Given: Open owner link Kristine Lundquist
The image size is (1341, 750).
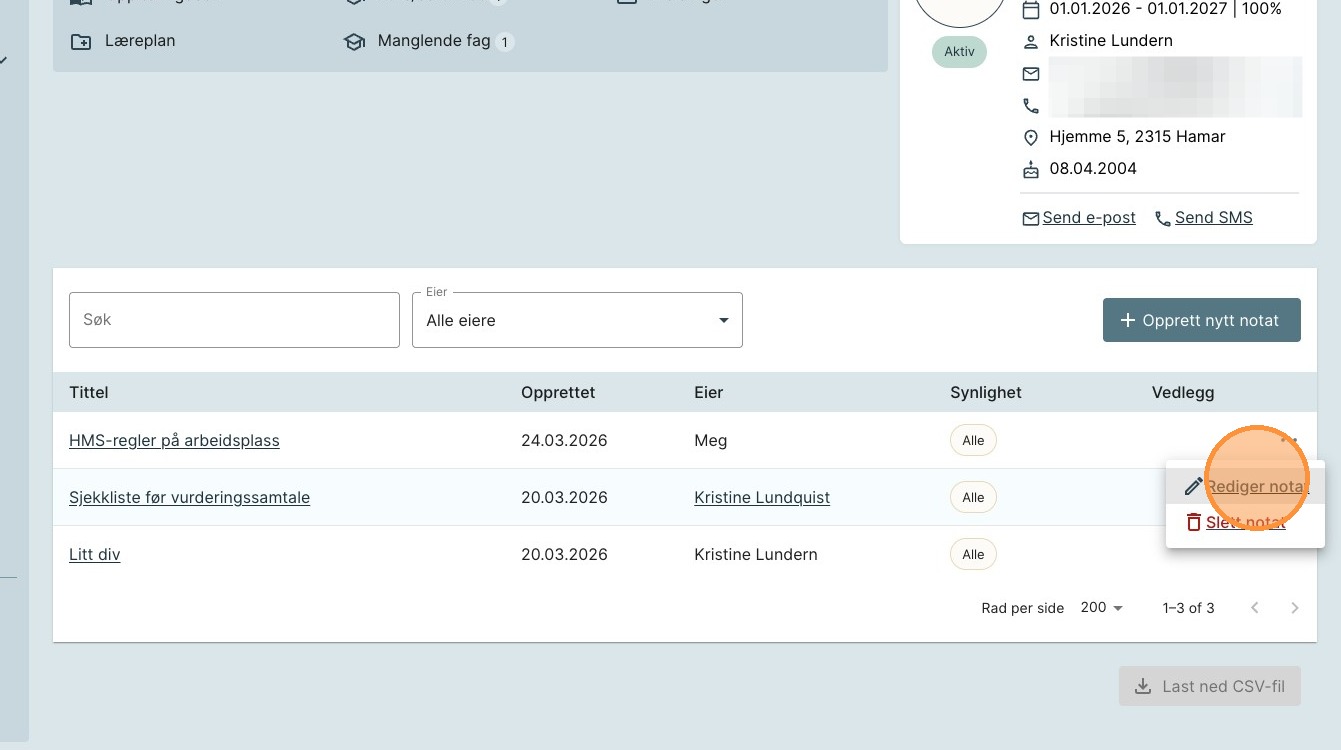Looking at the screenshot, I should pyautogui.click(x=761, y=497).
